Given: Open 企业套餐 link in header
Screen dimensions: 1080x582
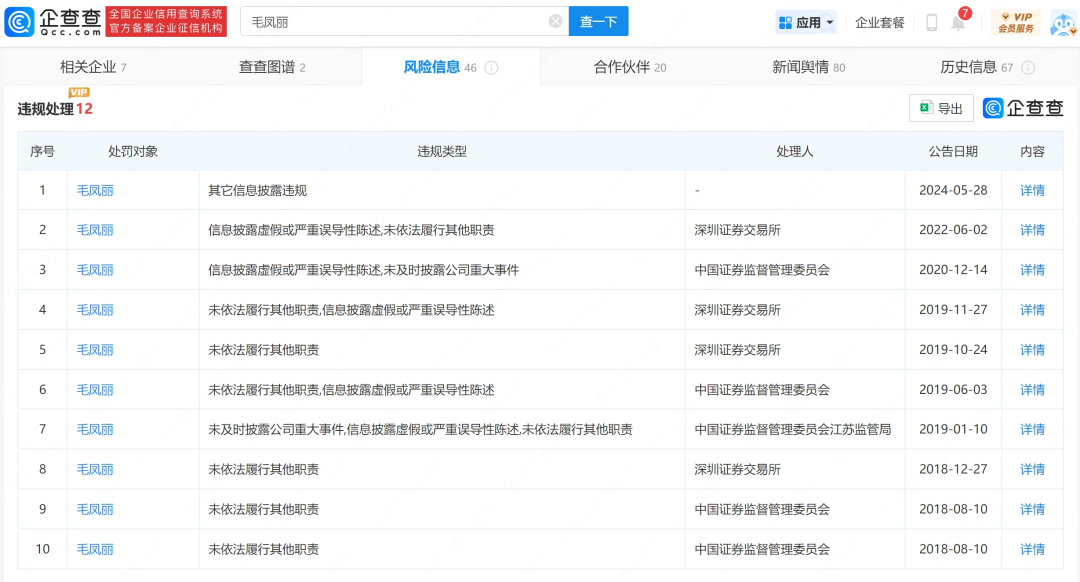Looking at the screenshot, I should (x=880, y=22).
